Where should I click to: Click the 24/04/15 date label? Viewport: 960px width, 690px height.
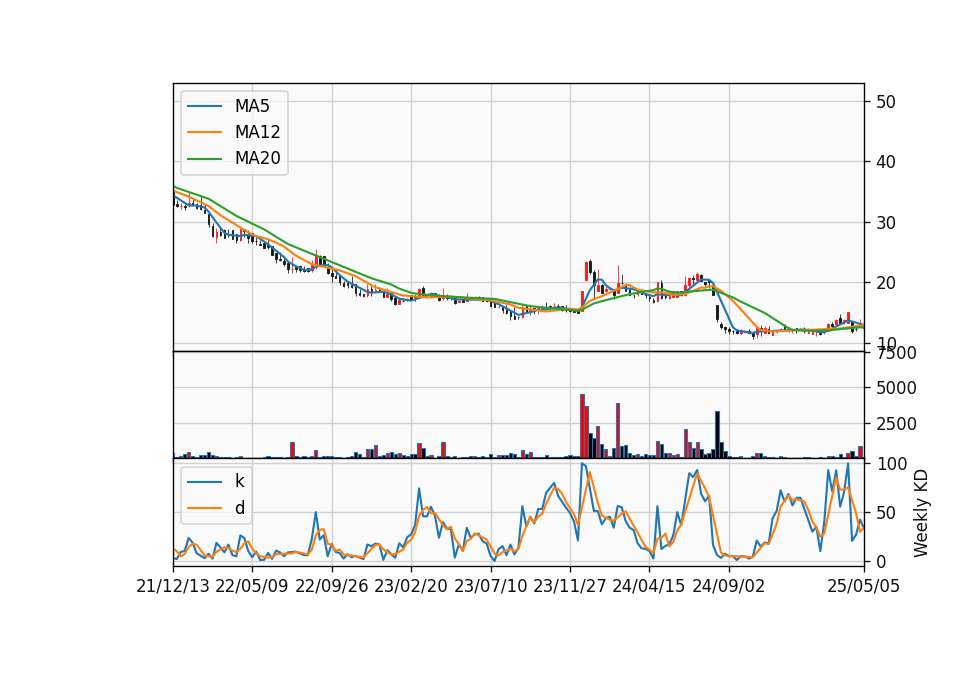tap(649, 586)
